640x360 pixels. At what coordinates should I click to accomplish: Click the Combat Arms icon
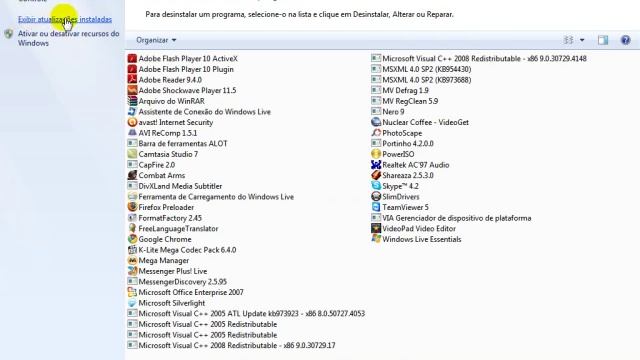(132, 175)
